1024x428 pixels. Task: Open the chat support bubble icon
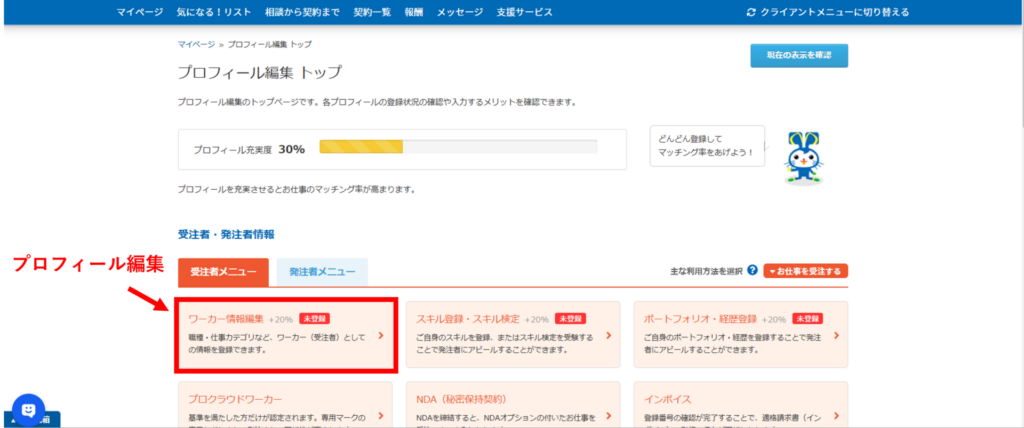[28, 410]
